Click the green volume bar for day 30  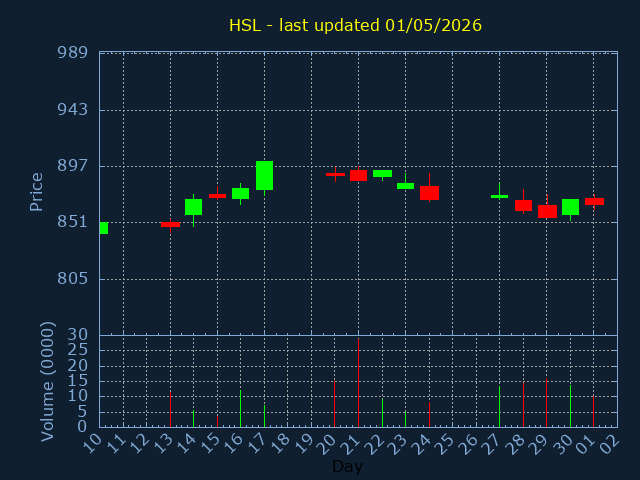(x=570, y=406)
